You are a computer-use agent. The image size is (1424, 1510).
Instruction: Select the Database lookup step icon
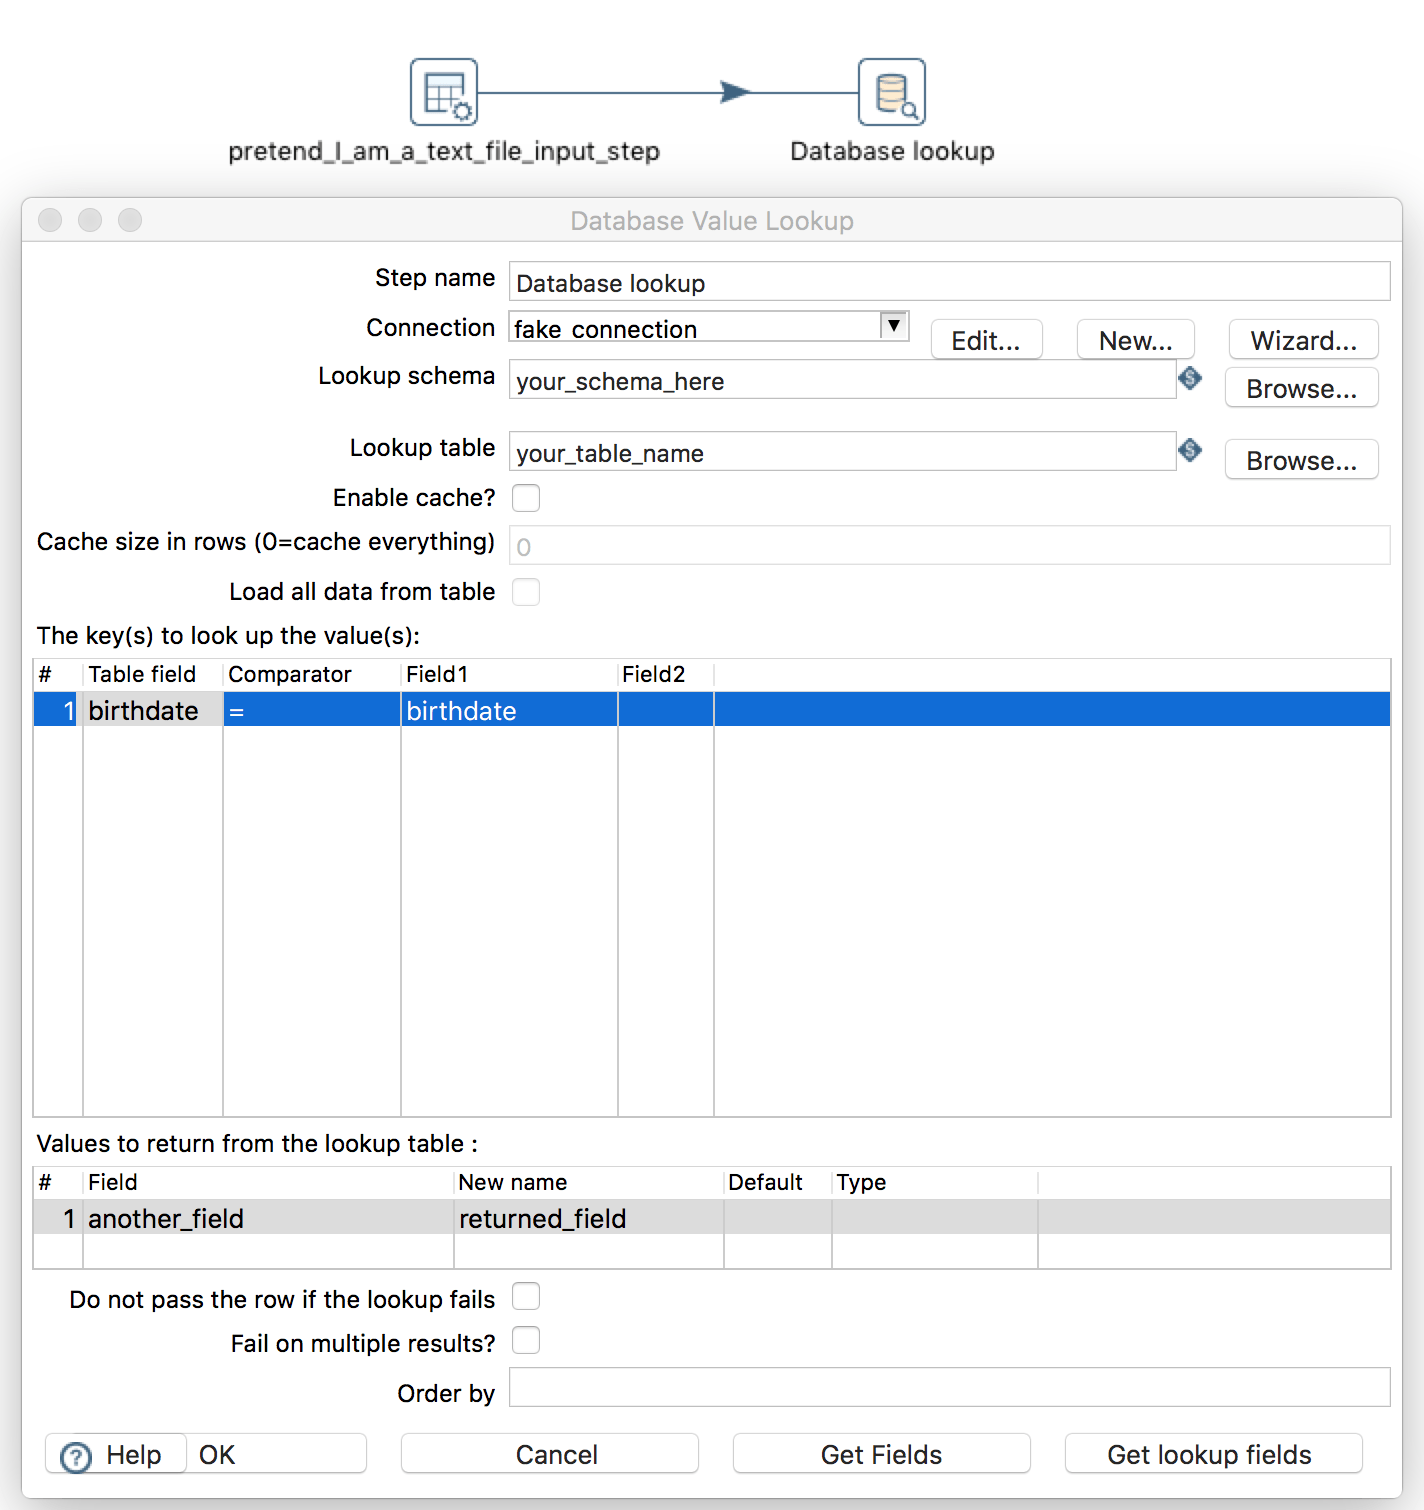pyautogui.click(x=891, y=92)
